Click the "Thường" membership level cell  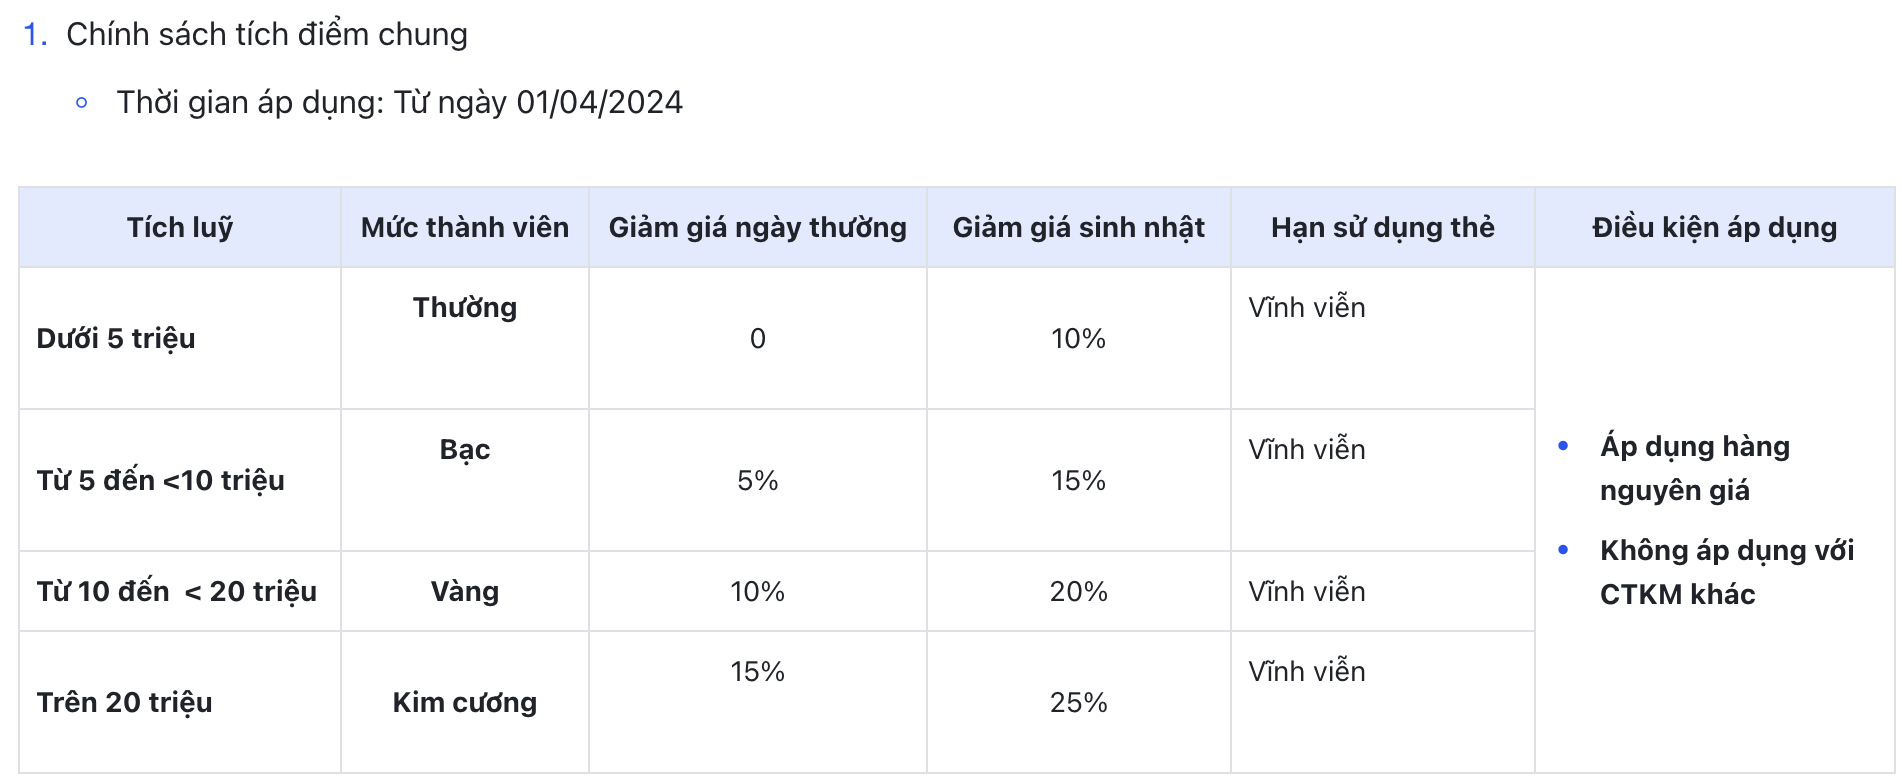[465, 308]
